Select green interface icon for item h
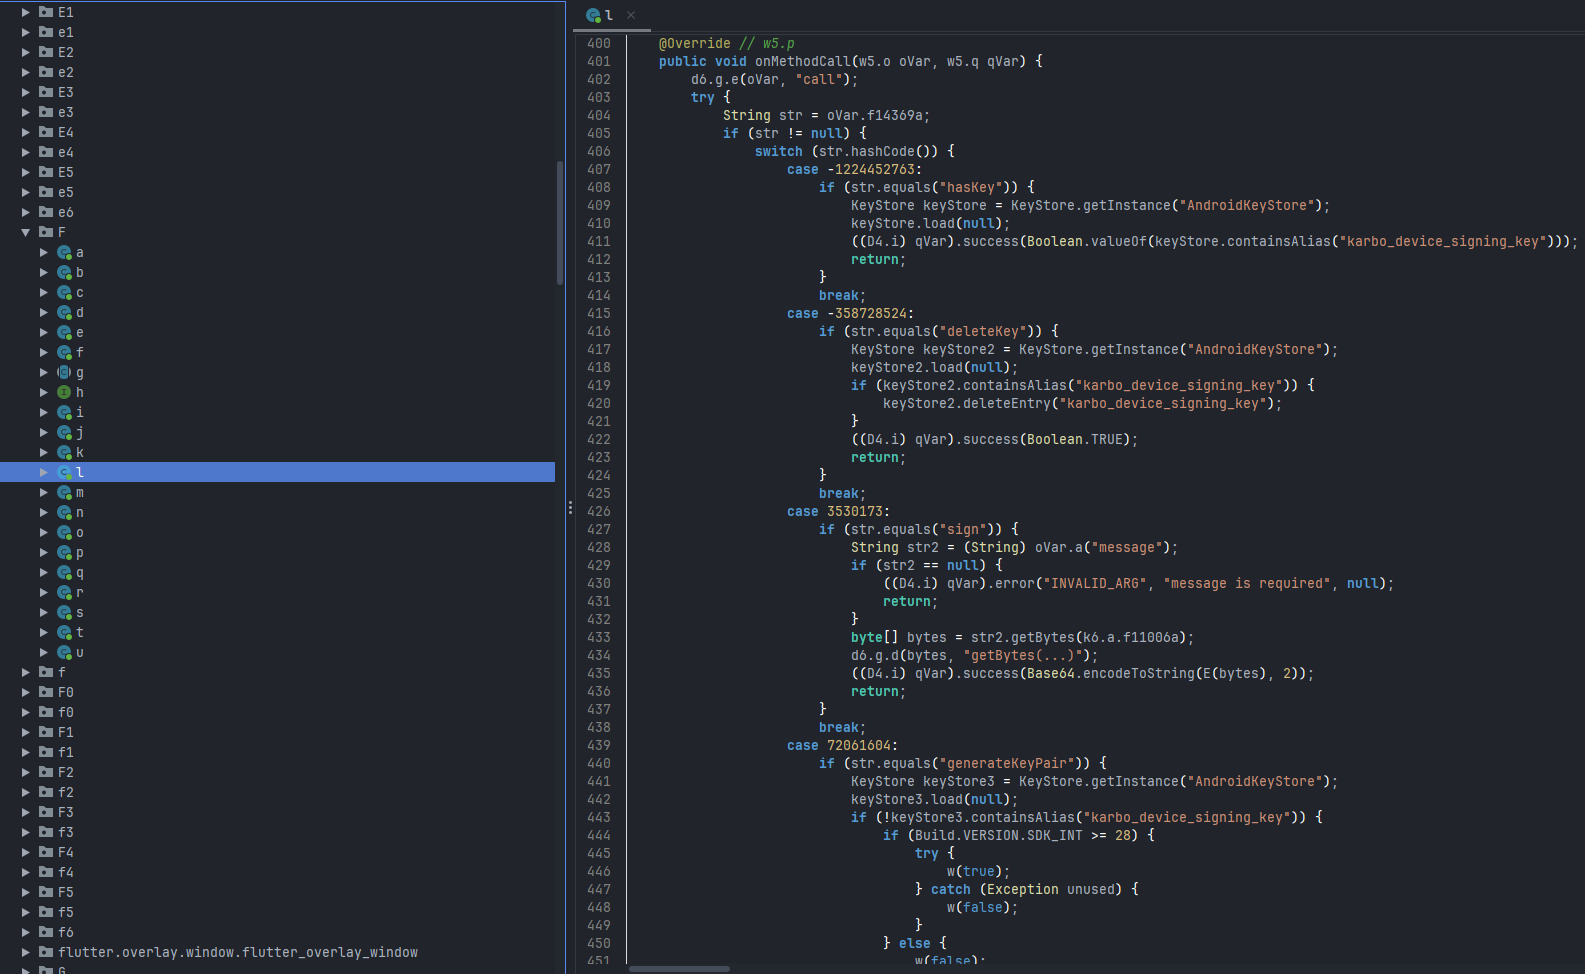The width and height of the screenshot is (1585, 974). tap(64, 392)
